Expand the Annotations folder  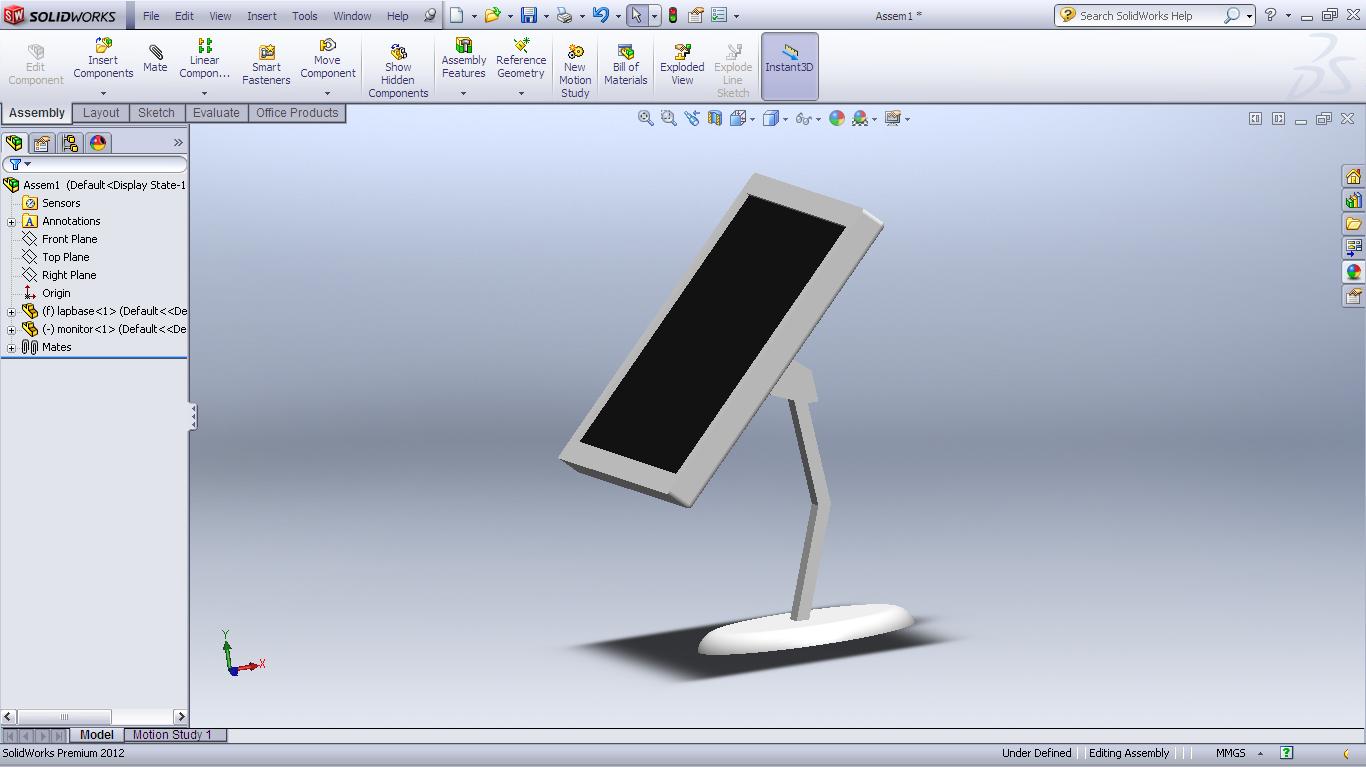11,221
